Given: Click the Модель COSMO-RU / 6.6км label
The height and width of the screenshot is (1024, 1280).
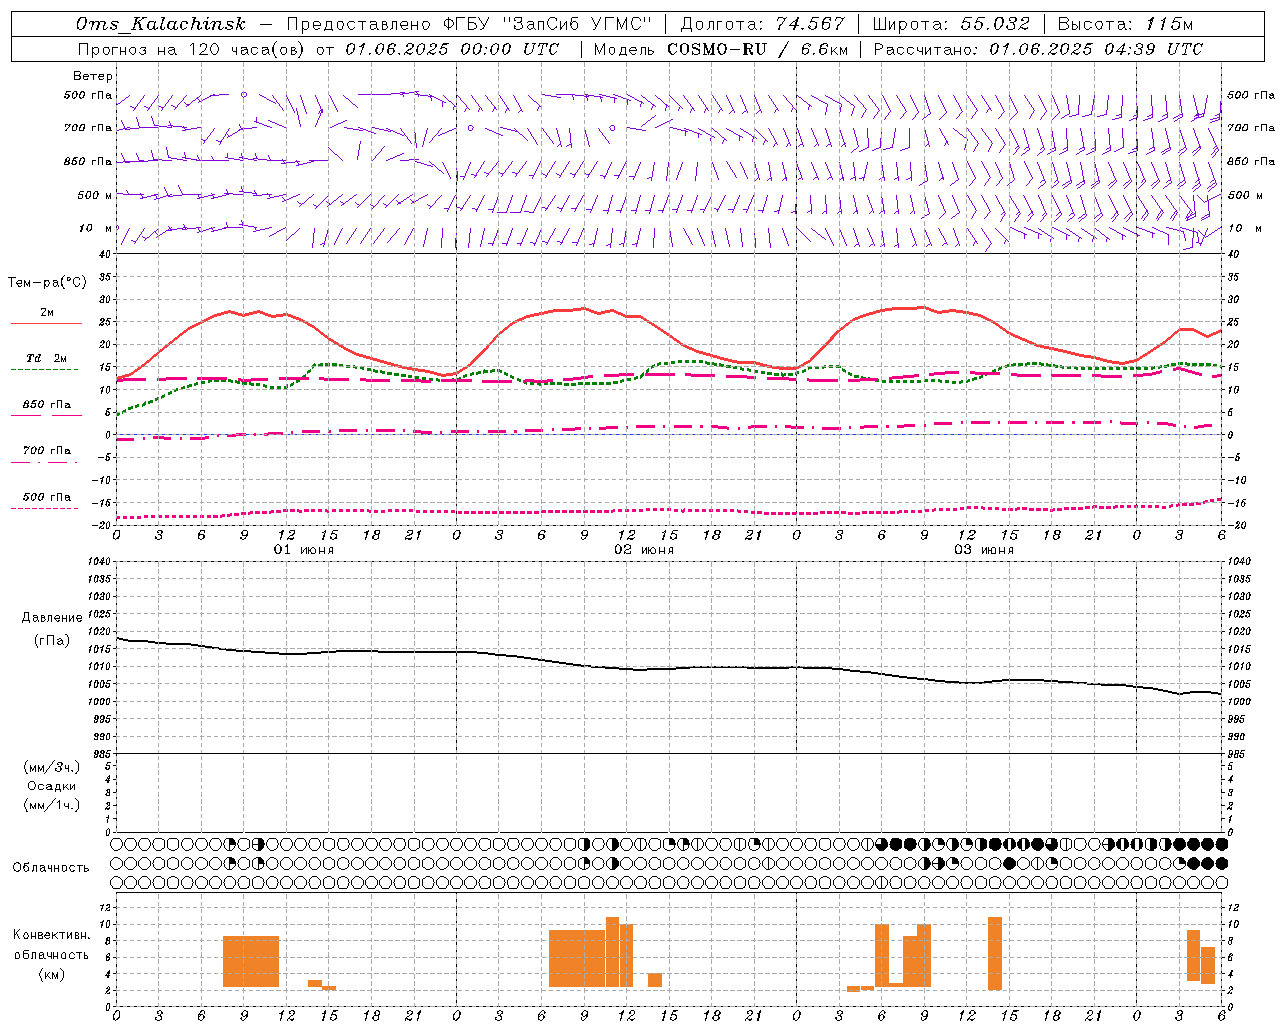Looking at the screenshot, I should click(x=721, y=49).
